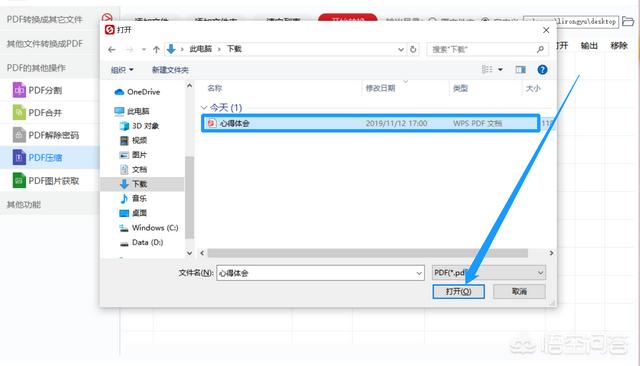Open the 组织 menu
The width and height of the screenshot is (640, 366).
click(x=122, y=70)
